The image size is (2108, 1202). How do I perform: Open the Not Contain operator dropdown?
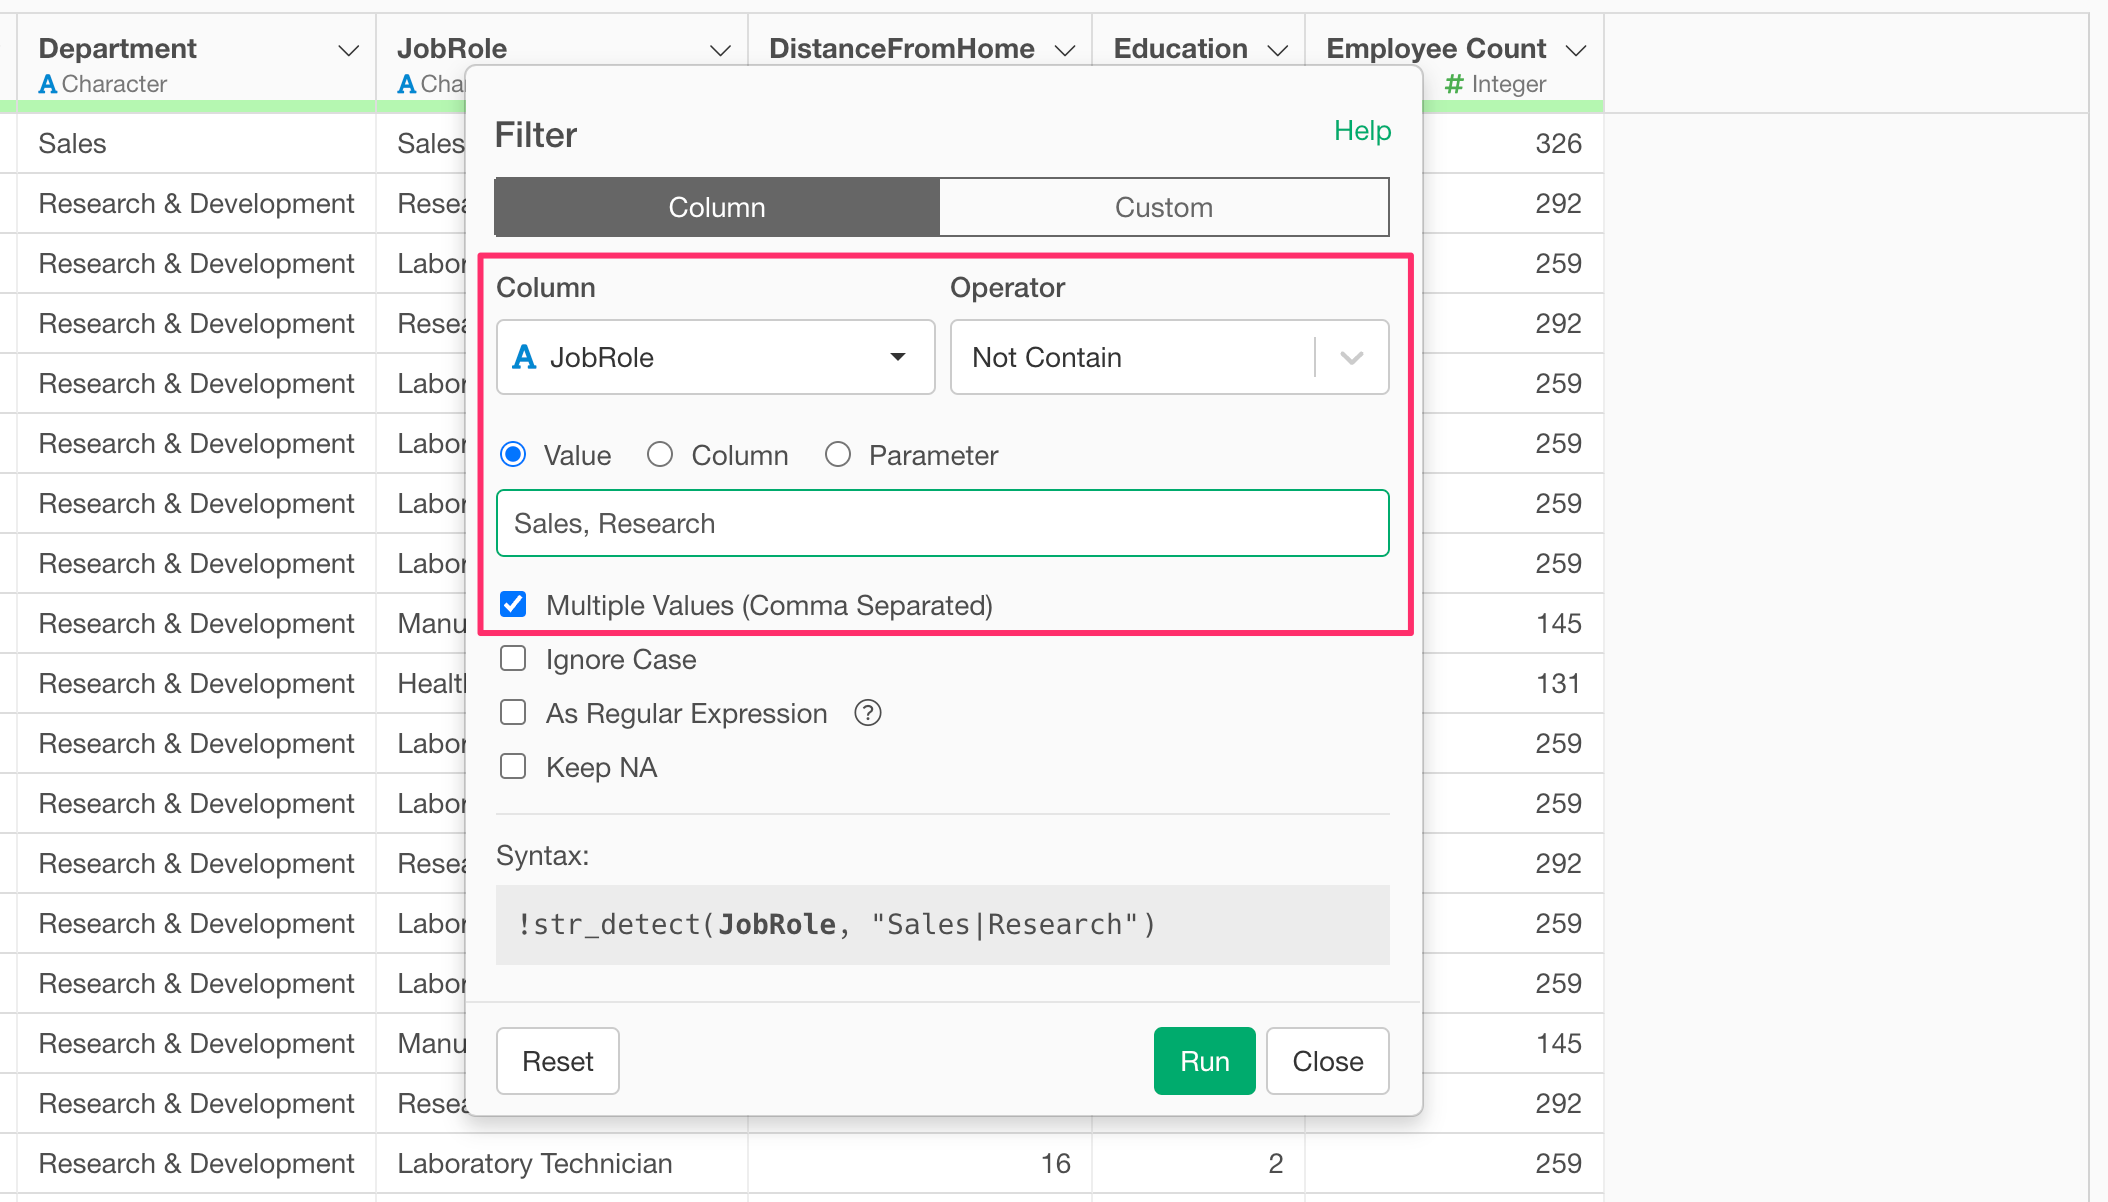pos(1351,357)
